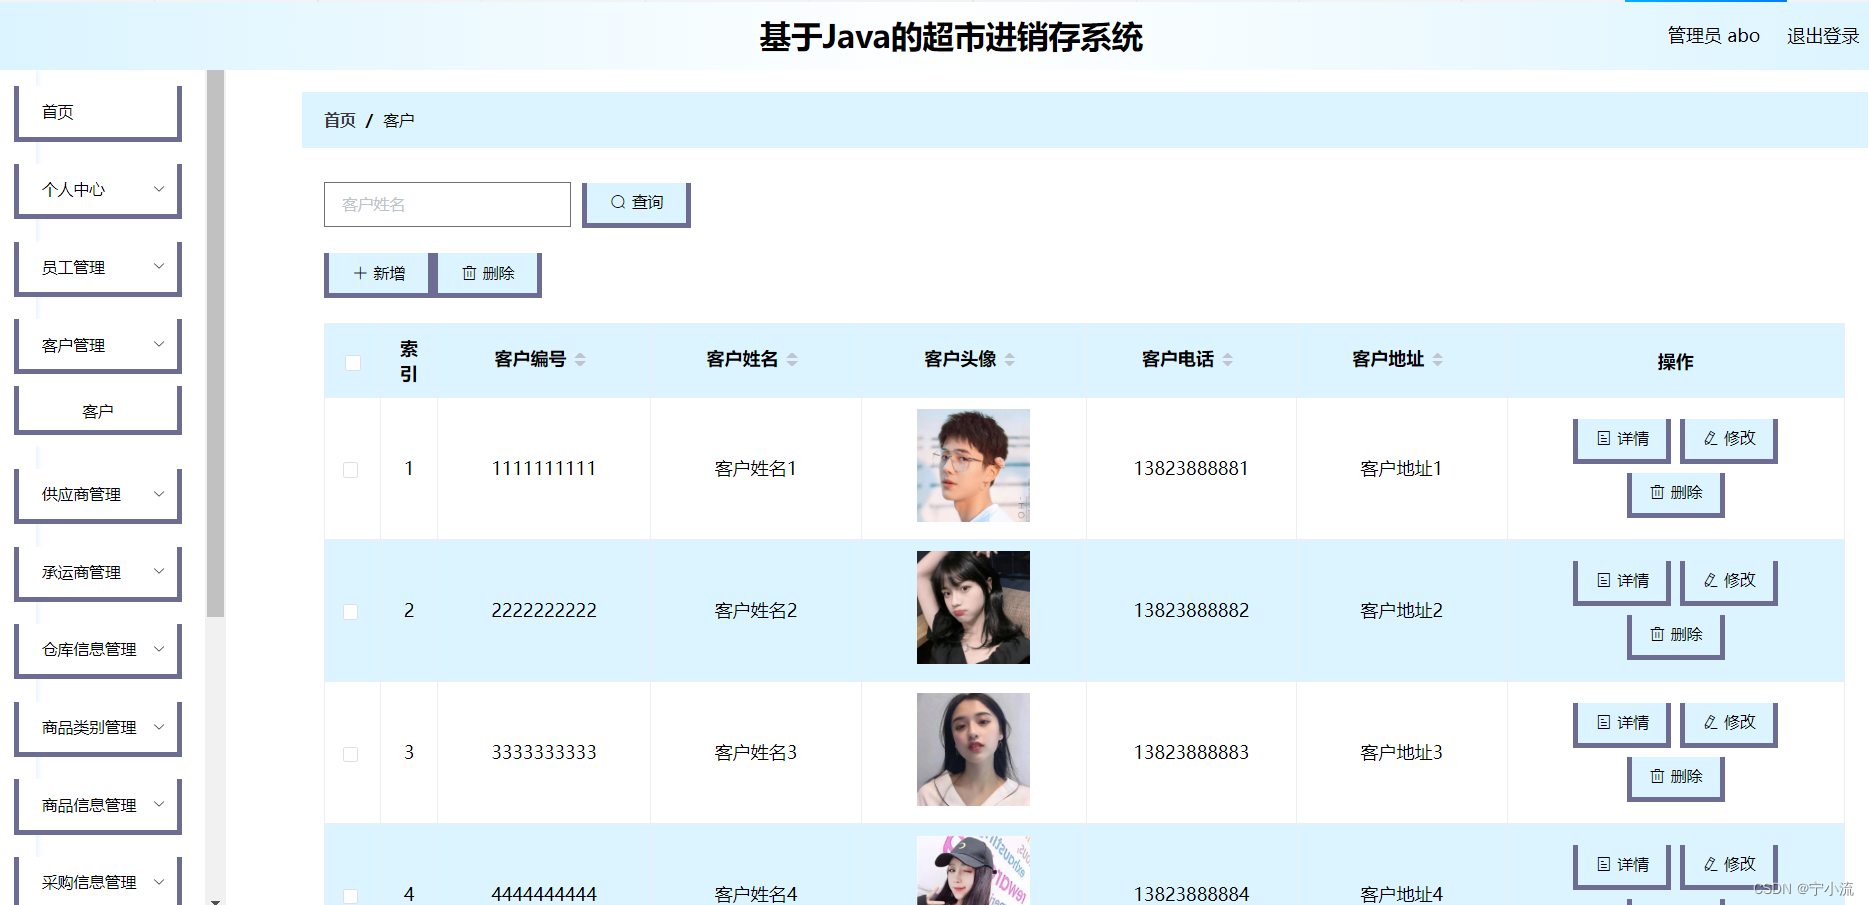
Task: Click the 索引 column header
Action: tap(409, 361)
